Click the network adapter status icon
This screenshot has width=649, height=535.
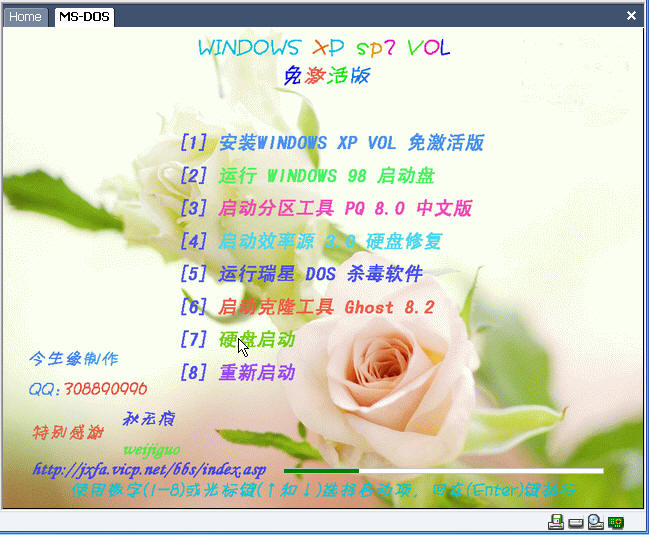[616, 523]
